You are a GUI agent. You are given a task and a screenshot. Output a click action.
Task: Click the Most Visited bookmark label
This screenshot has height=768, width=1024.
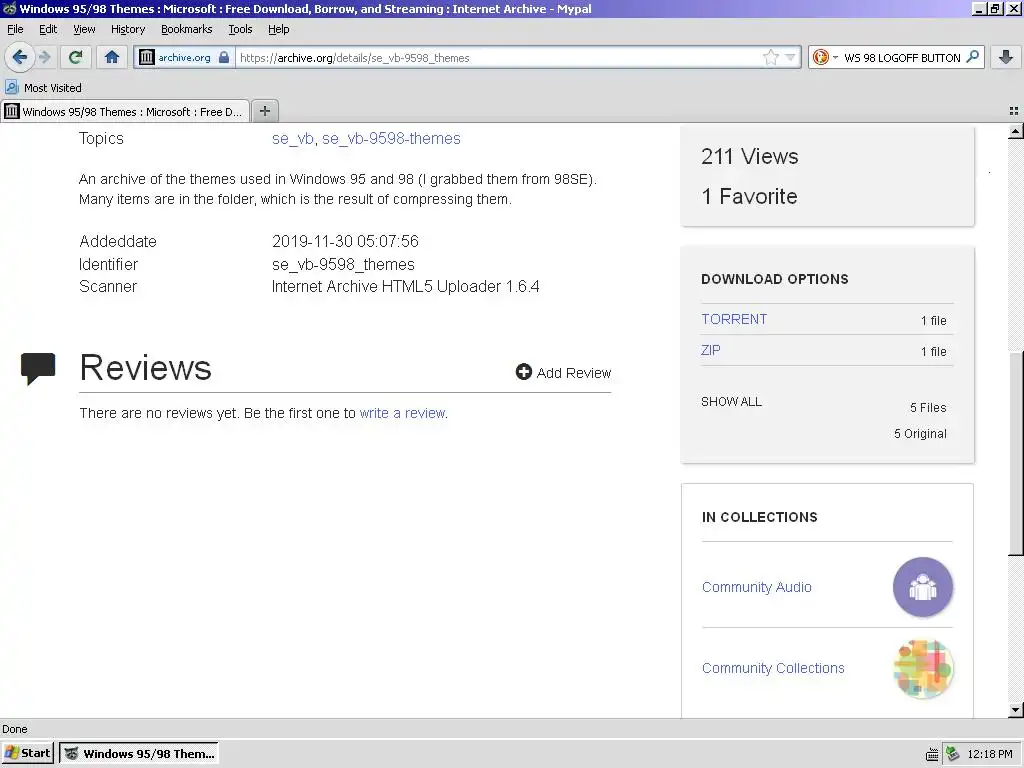coord(53,88)
